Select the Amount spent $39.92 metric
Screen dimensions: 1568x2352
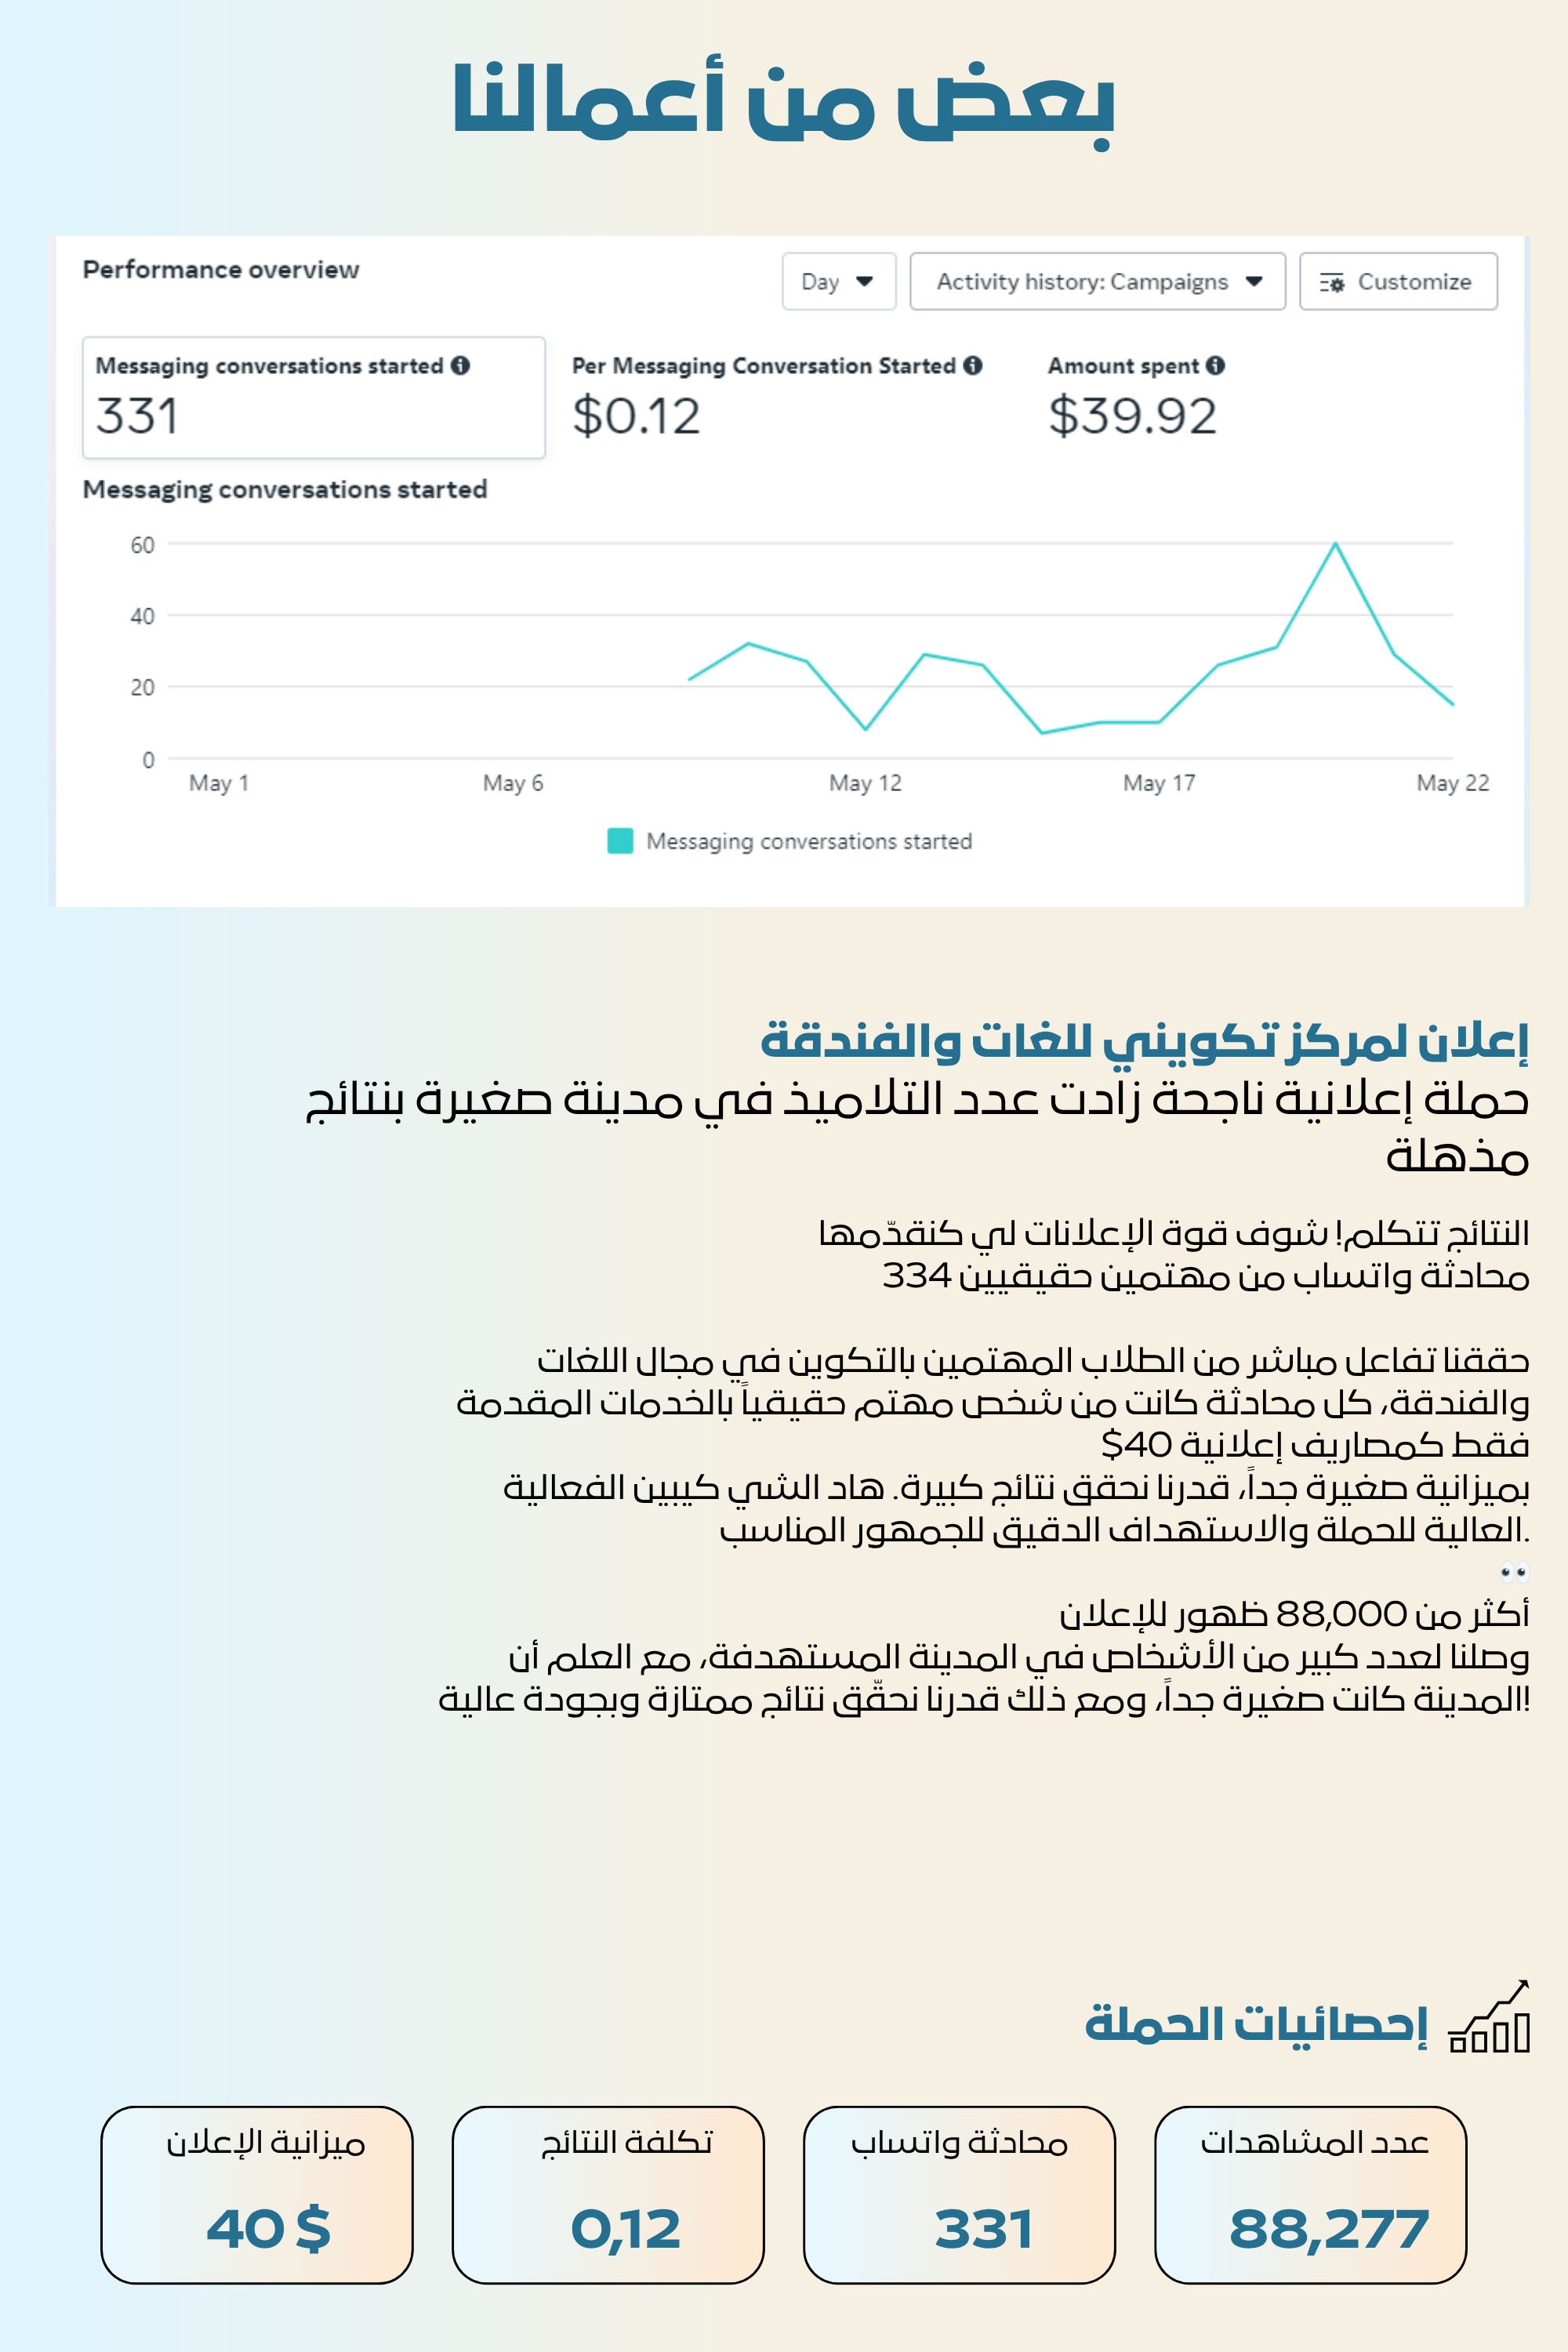click(x=1136, y=398)
